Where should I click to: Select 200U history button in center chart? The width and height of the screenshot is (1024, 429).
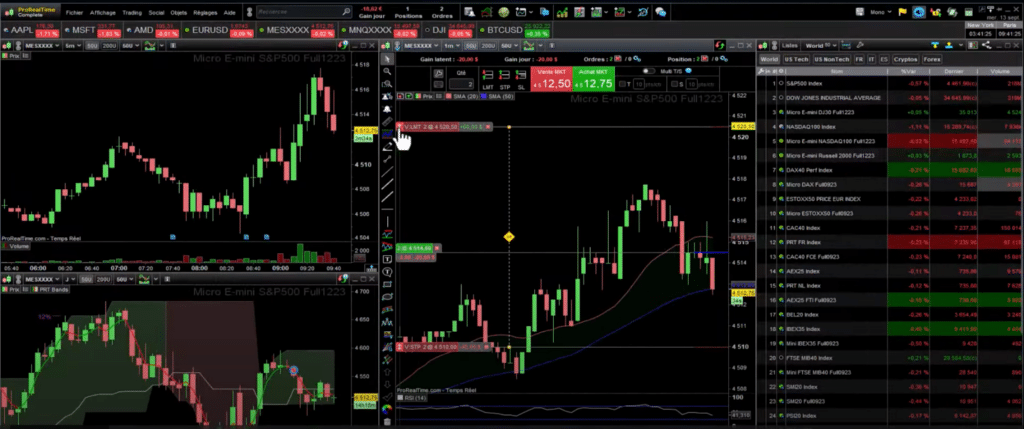pos(488,46)
